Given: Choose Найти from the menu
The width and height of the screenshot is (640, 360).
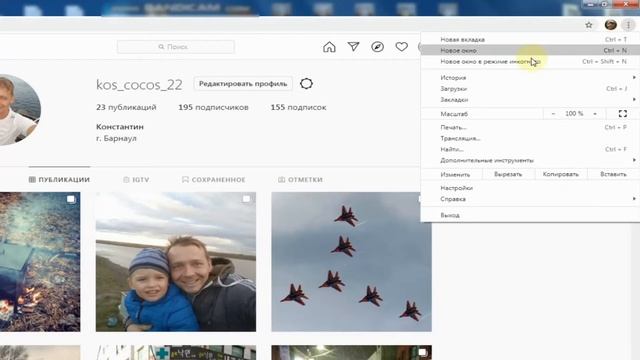Looking at the screenshot, I should click(530, 149).
